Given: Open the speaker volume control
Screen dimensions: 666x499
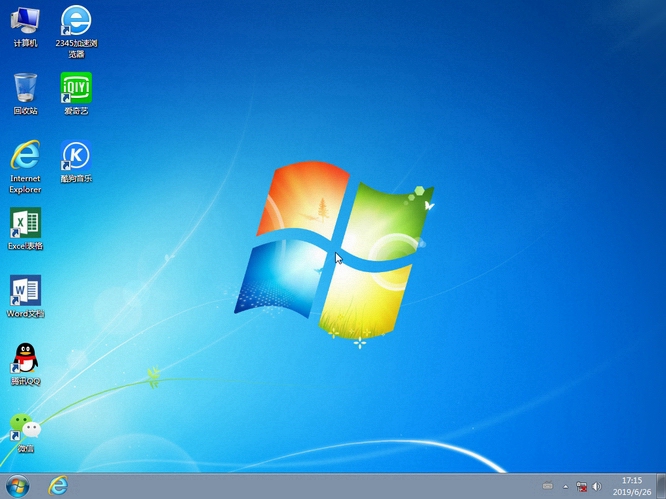Looking at the screenshot, I should 597,486.
